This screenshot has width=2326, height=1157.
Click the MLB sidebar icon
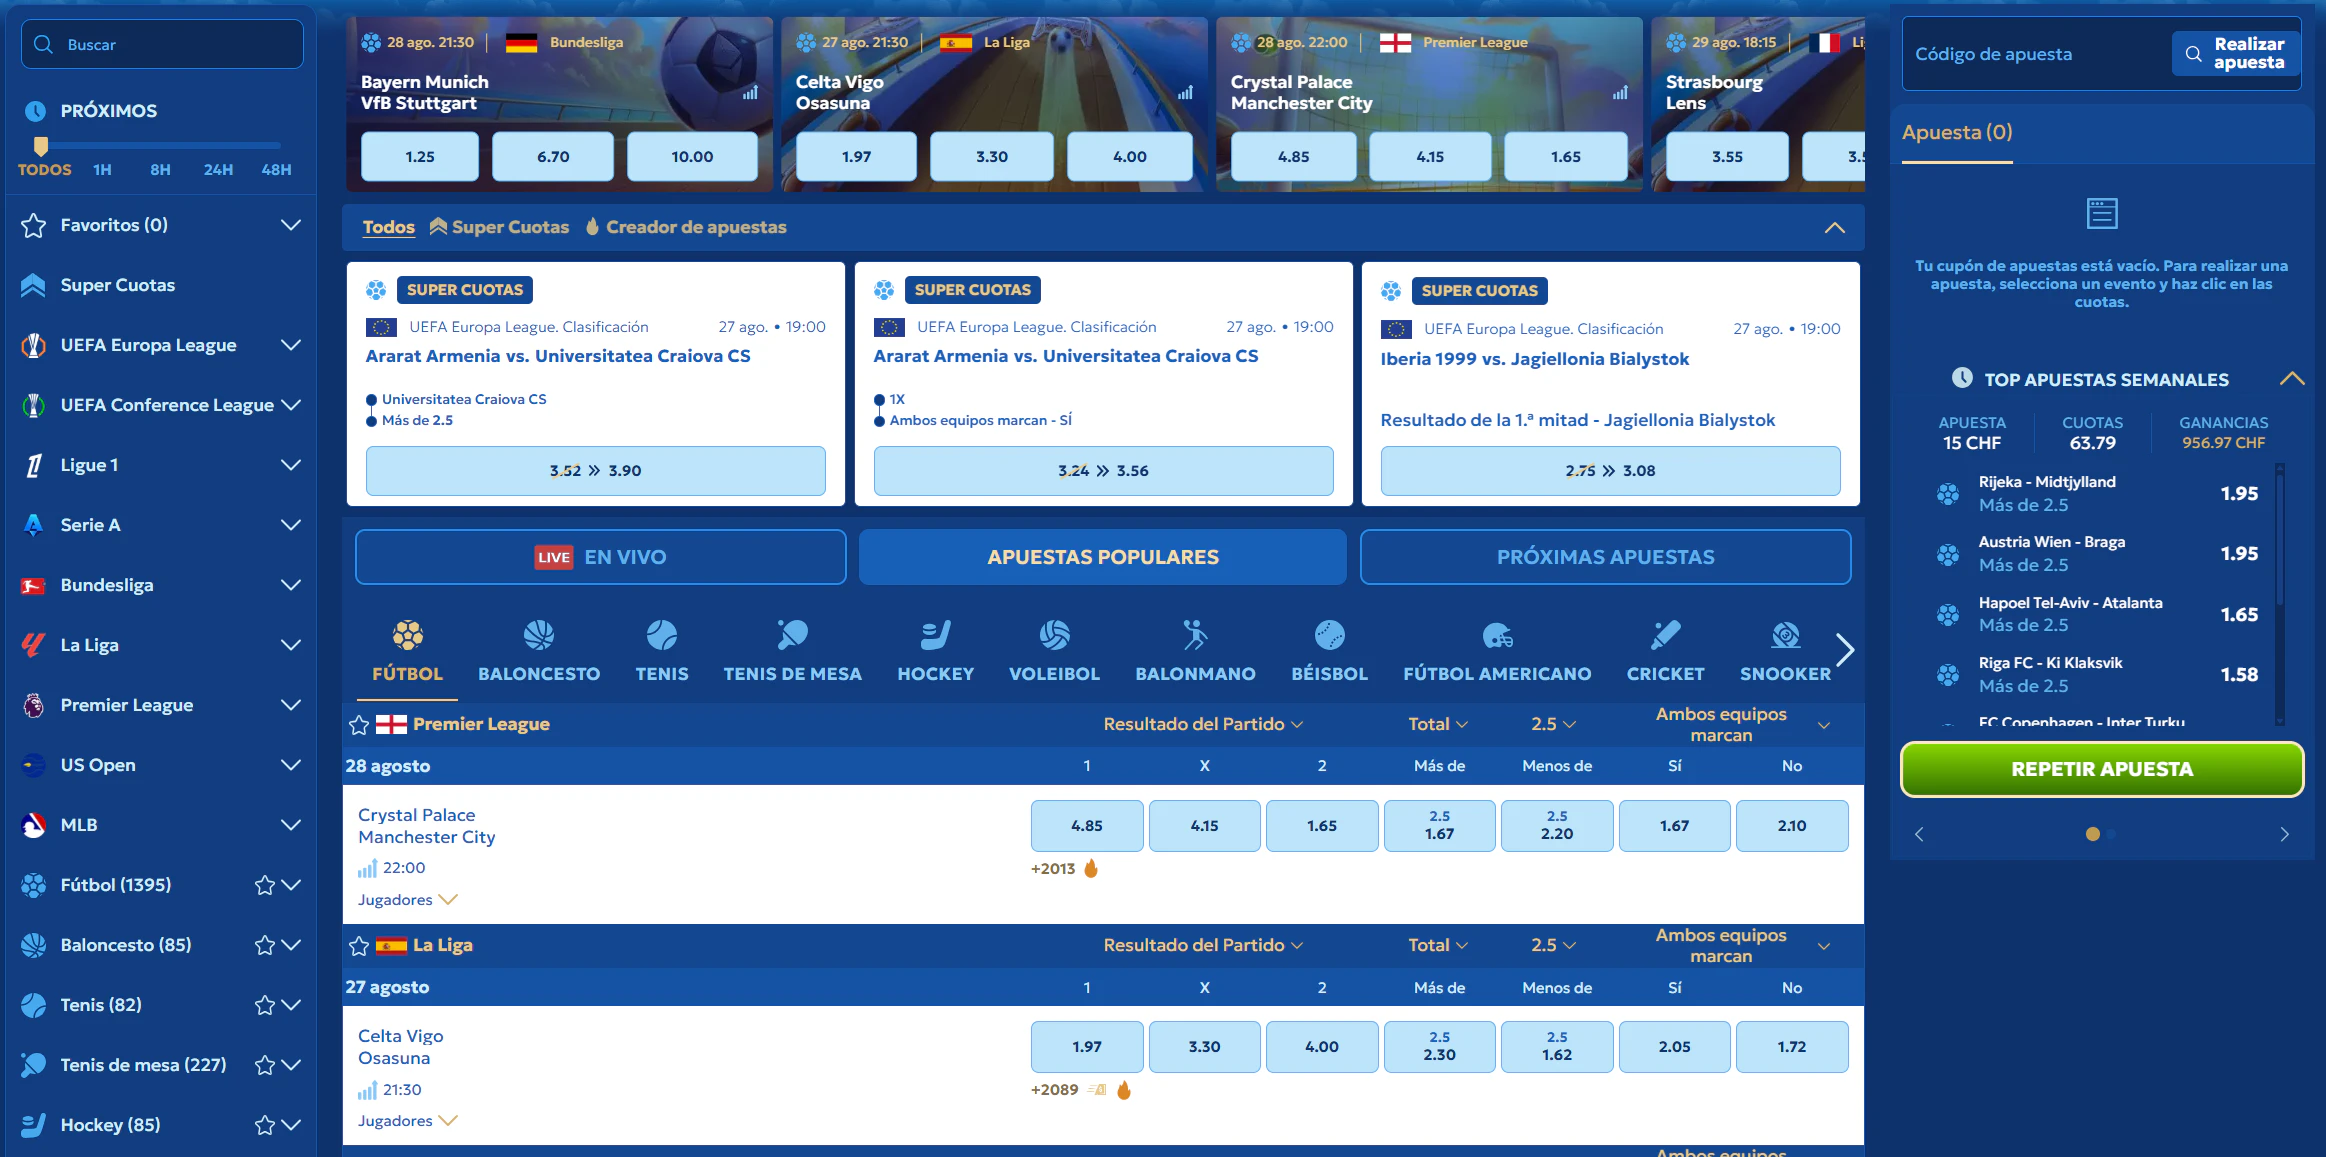[33, 825]
